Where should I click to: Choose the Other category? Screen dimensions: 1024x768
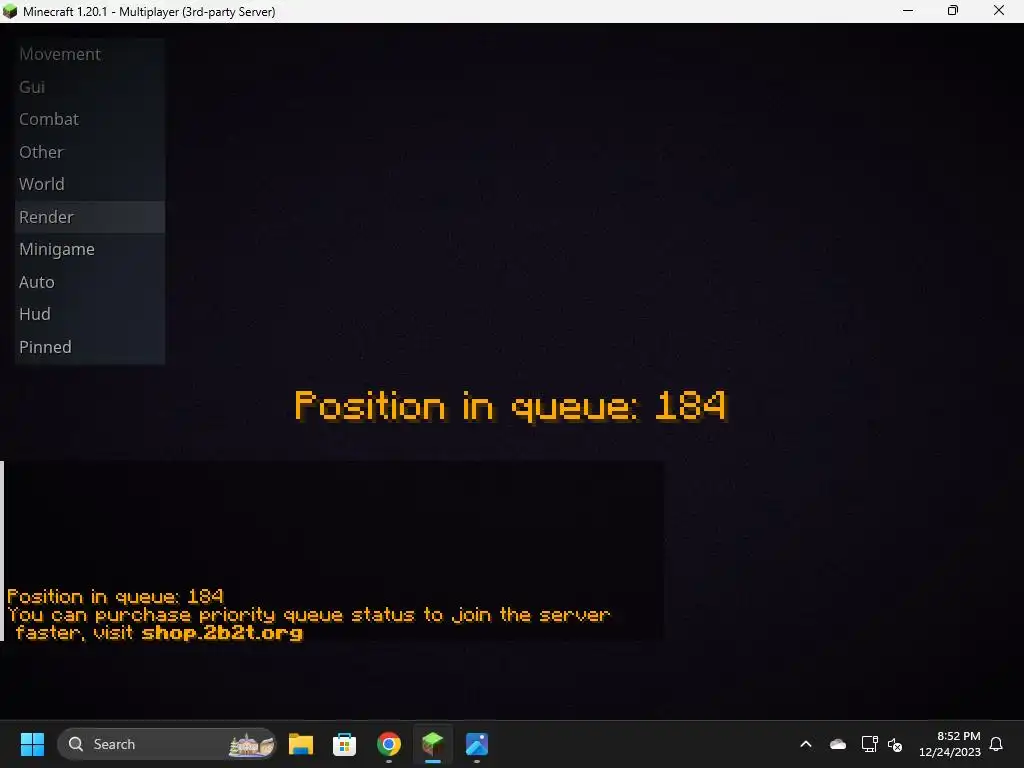click(89, 152)
